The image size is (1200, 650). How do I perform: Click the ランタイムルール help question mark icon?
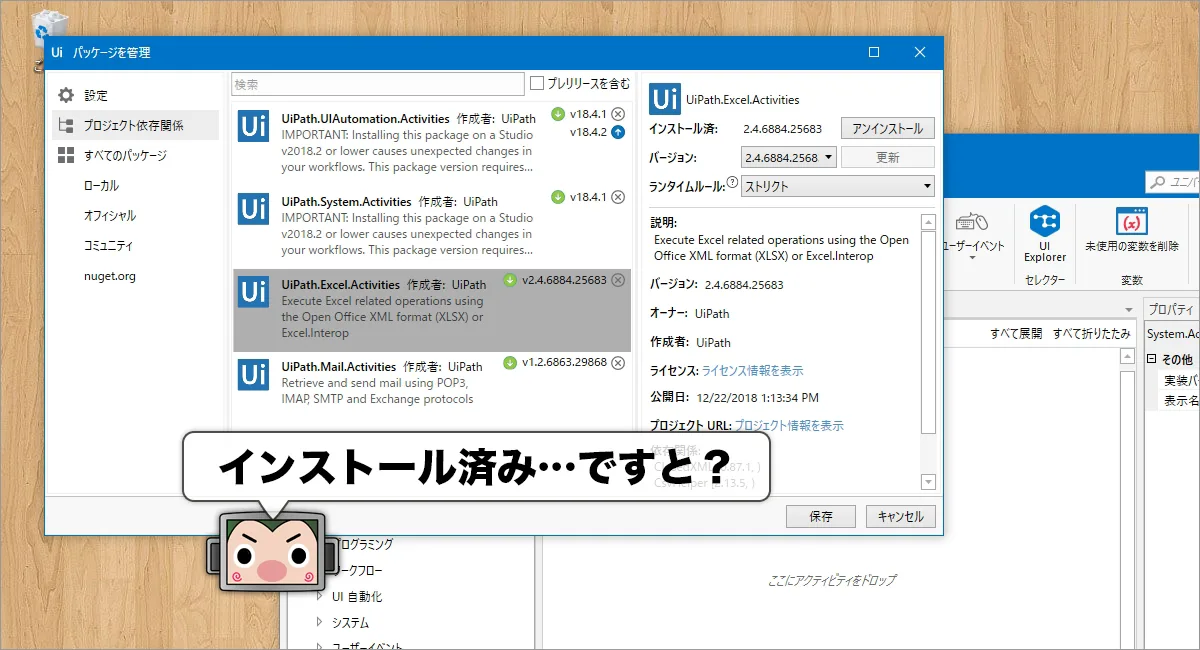click(x=733, y=183)
